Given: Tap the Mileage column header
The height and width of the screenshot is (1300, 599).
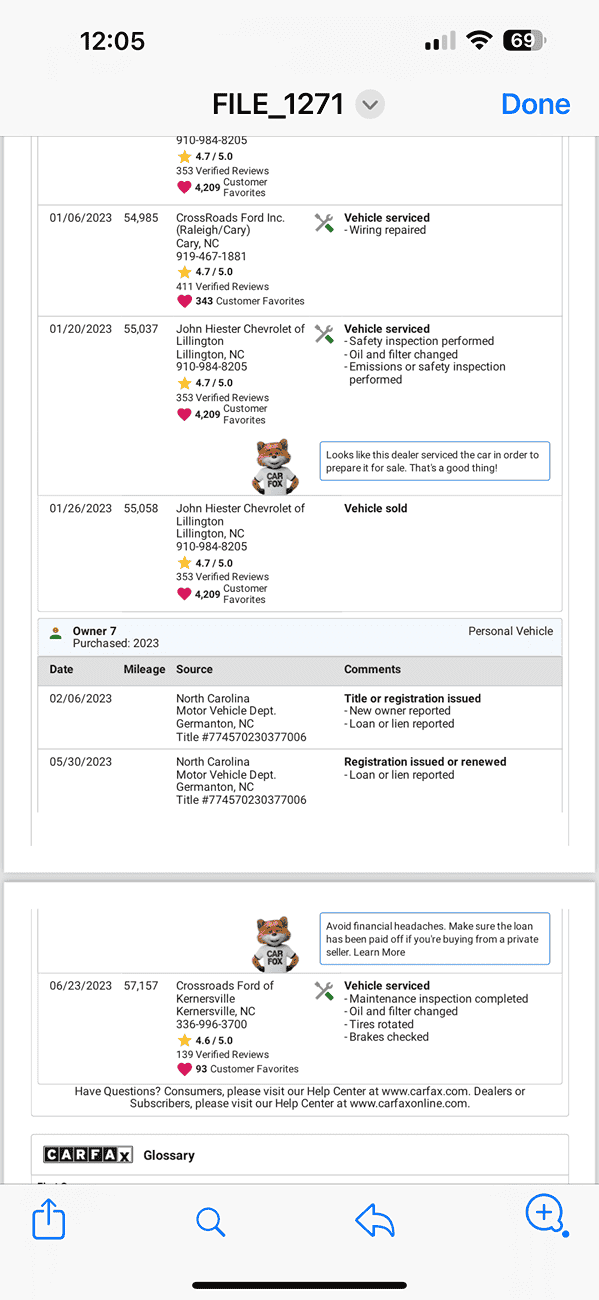Looking at the screenshot, I should [144, 670].
